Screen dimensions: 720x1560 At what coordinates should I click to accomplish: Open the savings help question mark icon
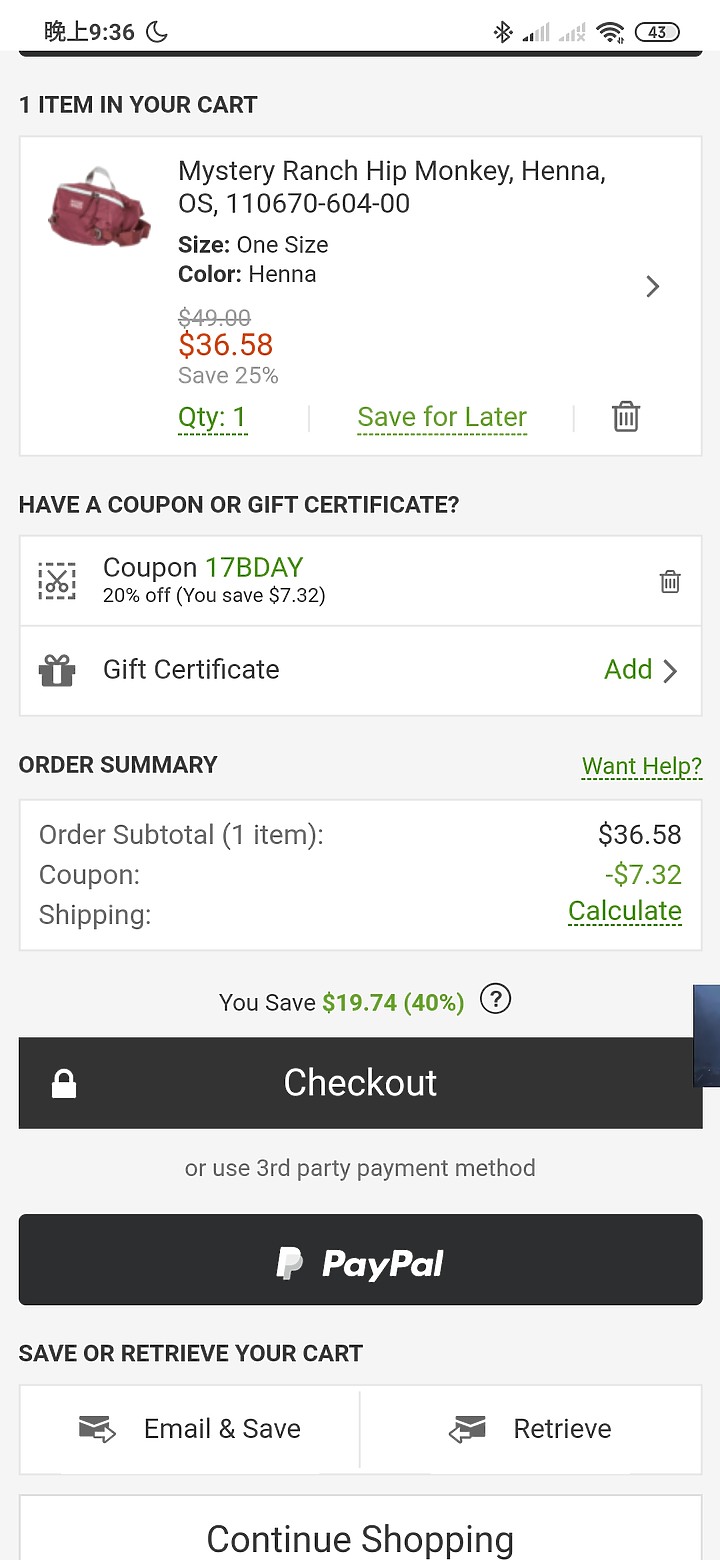coord(496,999)
